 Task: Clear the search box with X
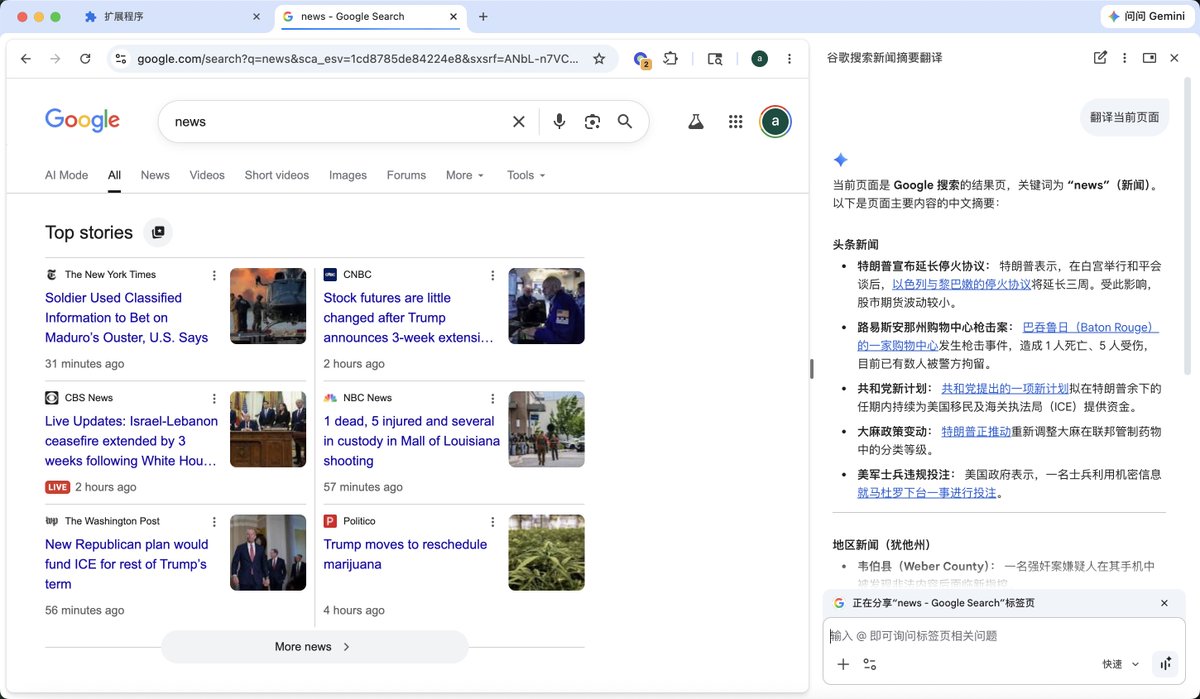click(x=519, y=121)
